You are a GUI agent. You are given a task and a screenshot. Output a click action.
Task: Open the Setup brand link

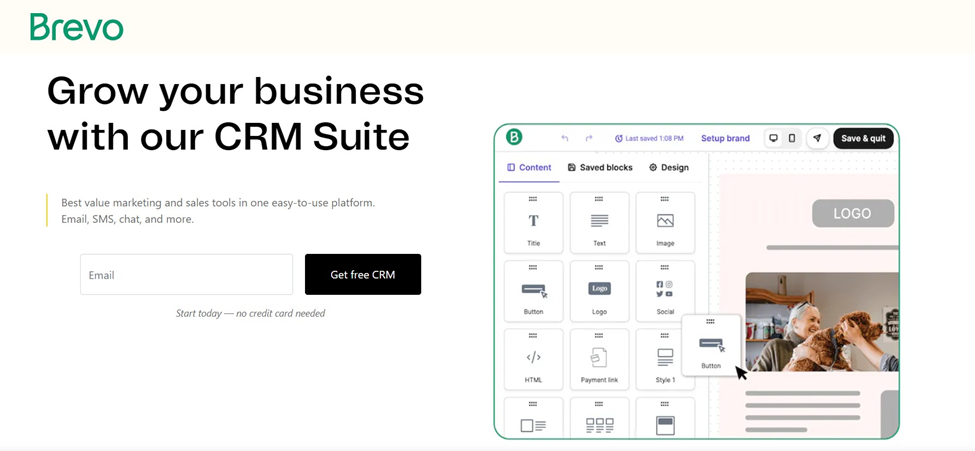point(725,138)
